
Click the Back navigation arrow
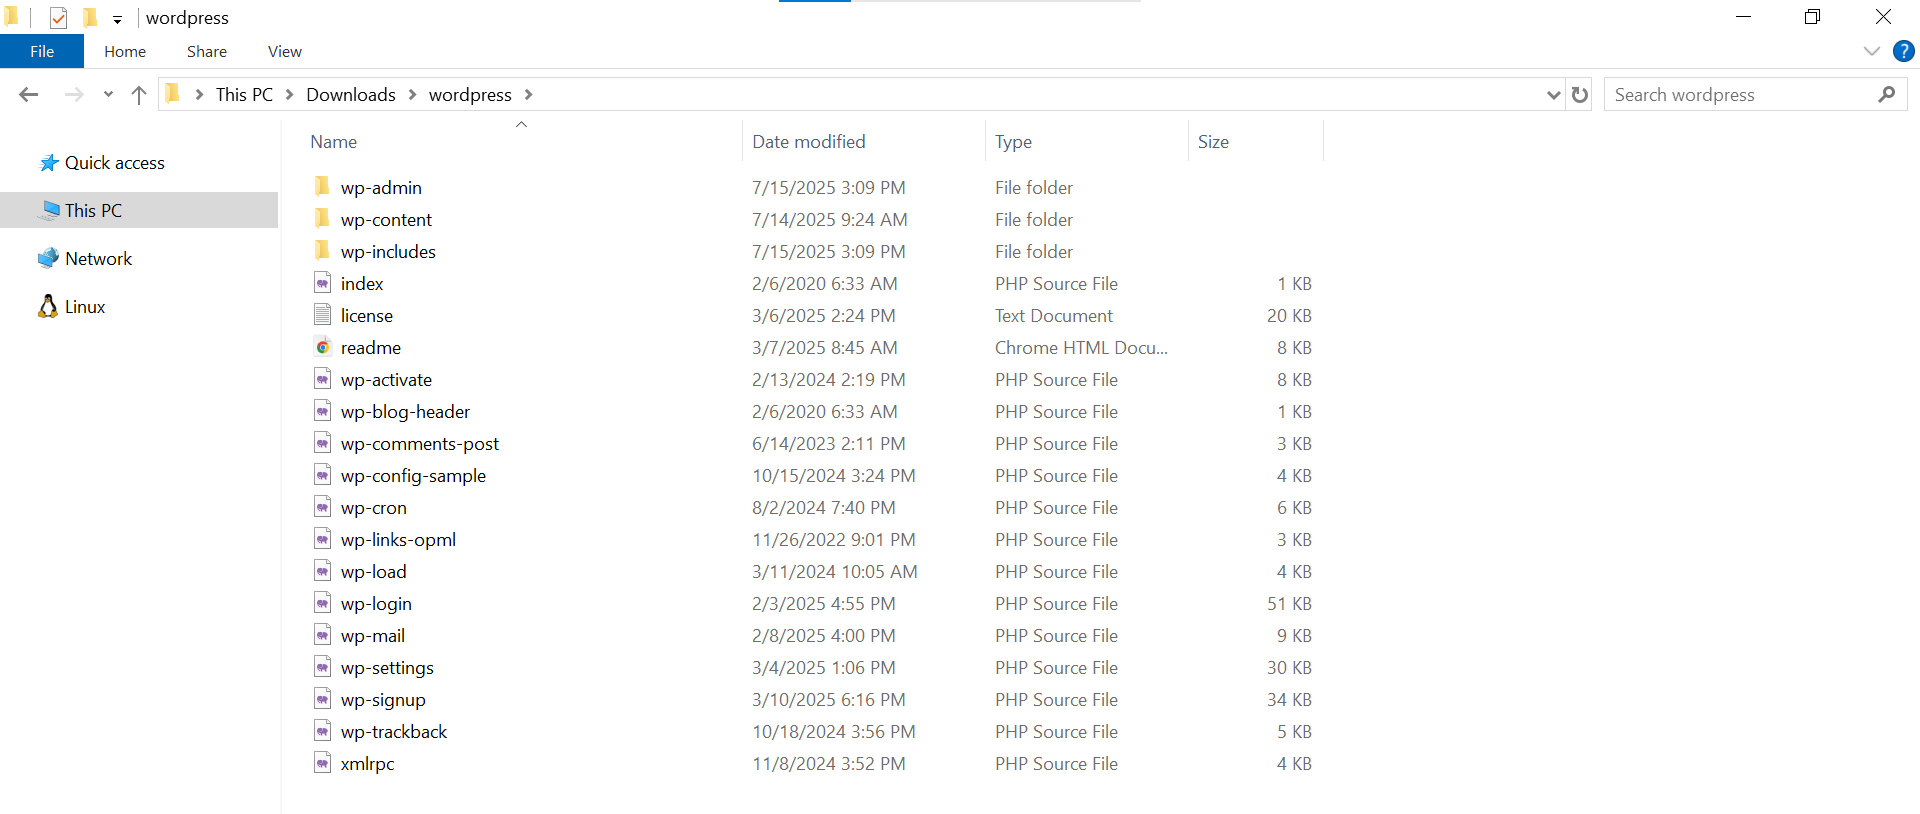coord(28,95)
